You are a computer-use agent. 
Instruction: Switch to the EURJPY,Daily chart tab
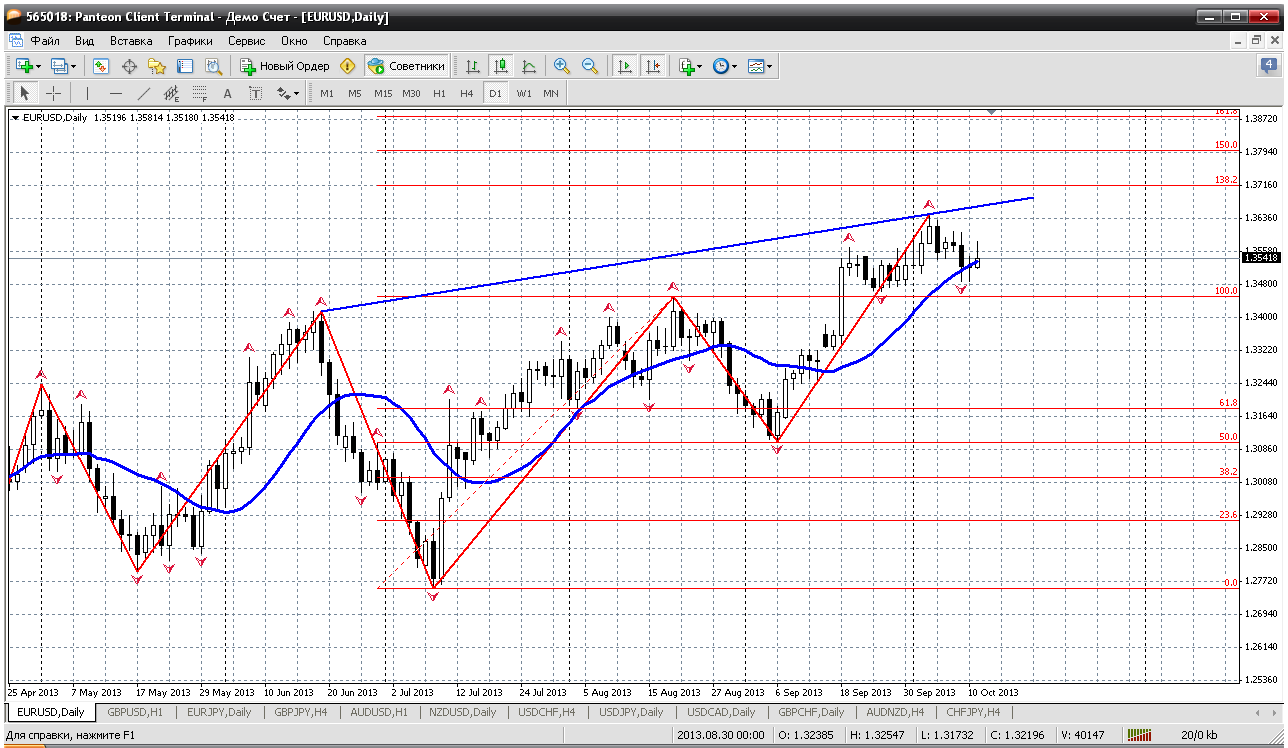pyautogui.click(x=218, y=712)
